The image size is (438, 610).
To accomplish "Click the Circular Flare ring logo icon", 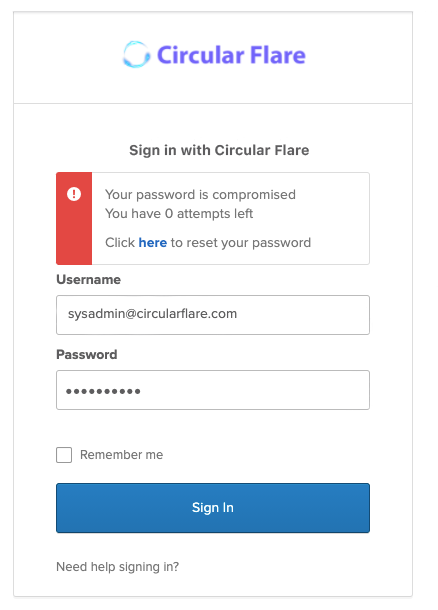I will coord(136,54).
